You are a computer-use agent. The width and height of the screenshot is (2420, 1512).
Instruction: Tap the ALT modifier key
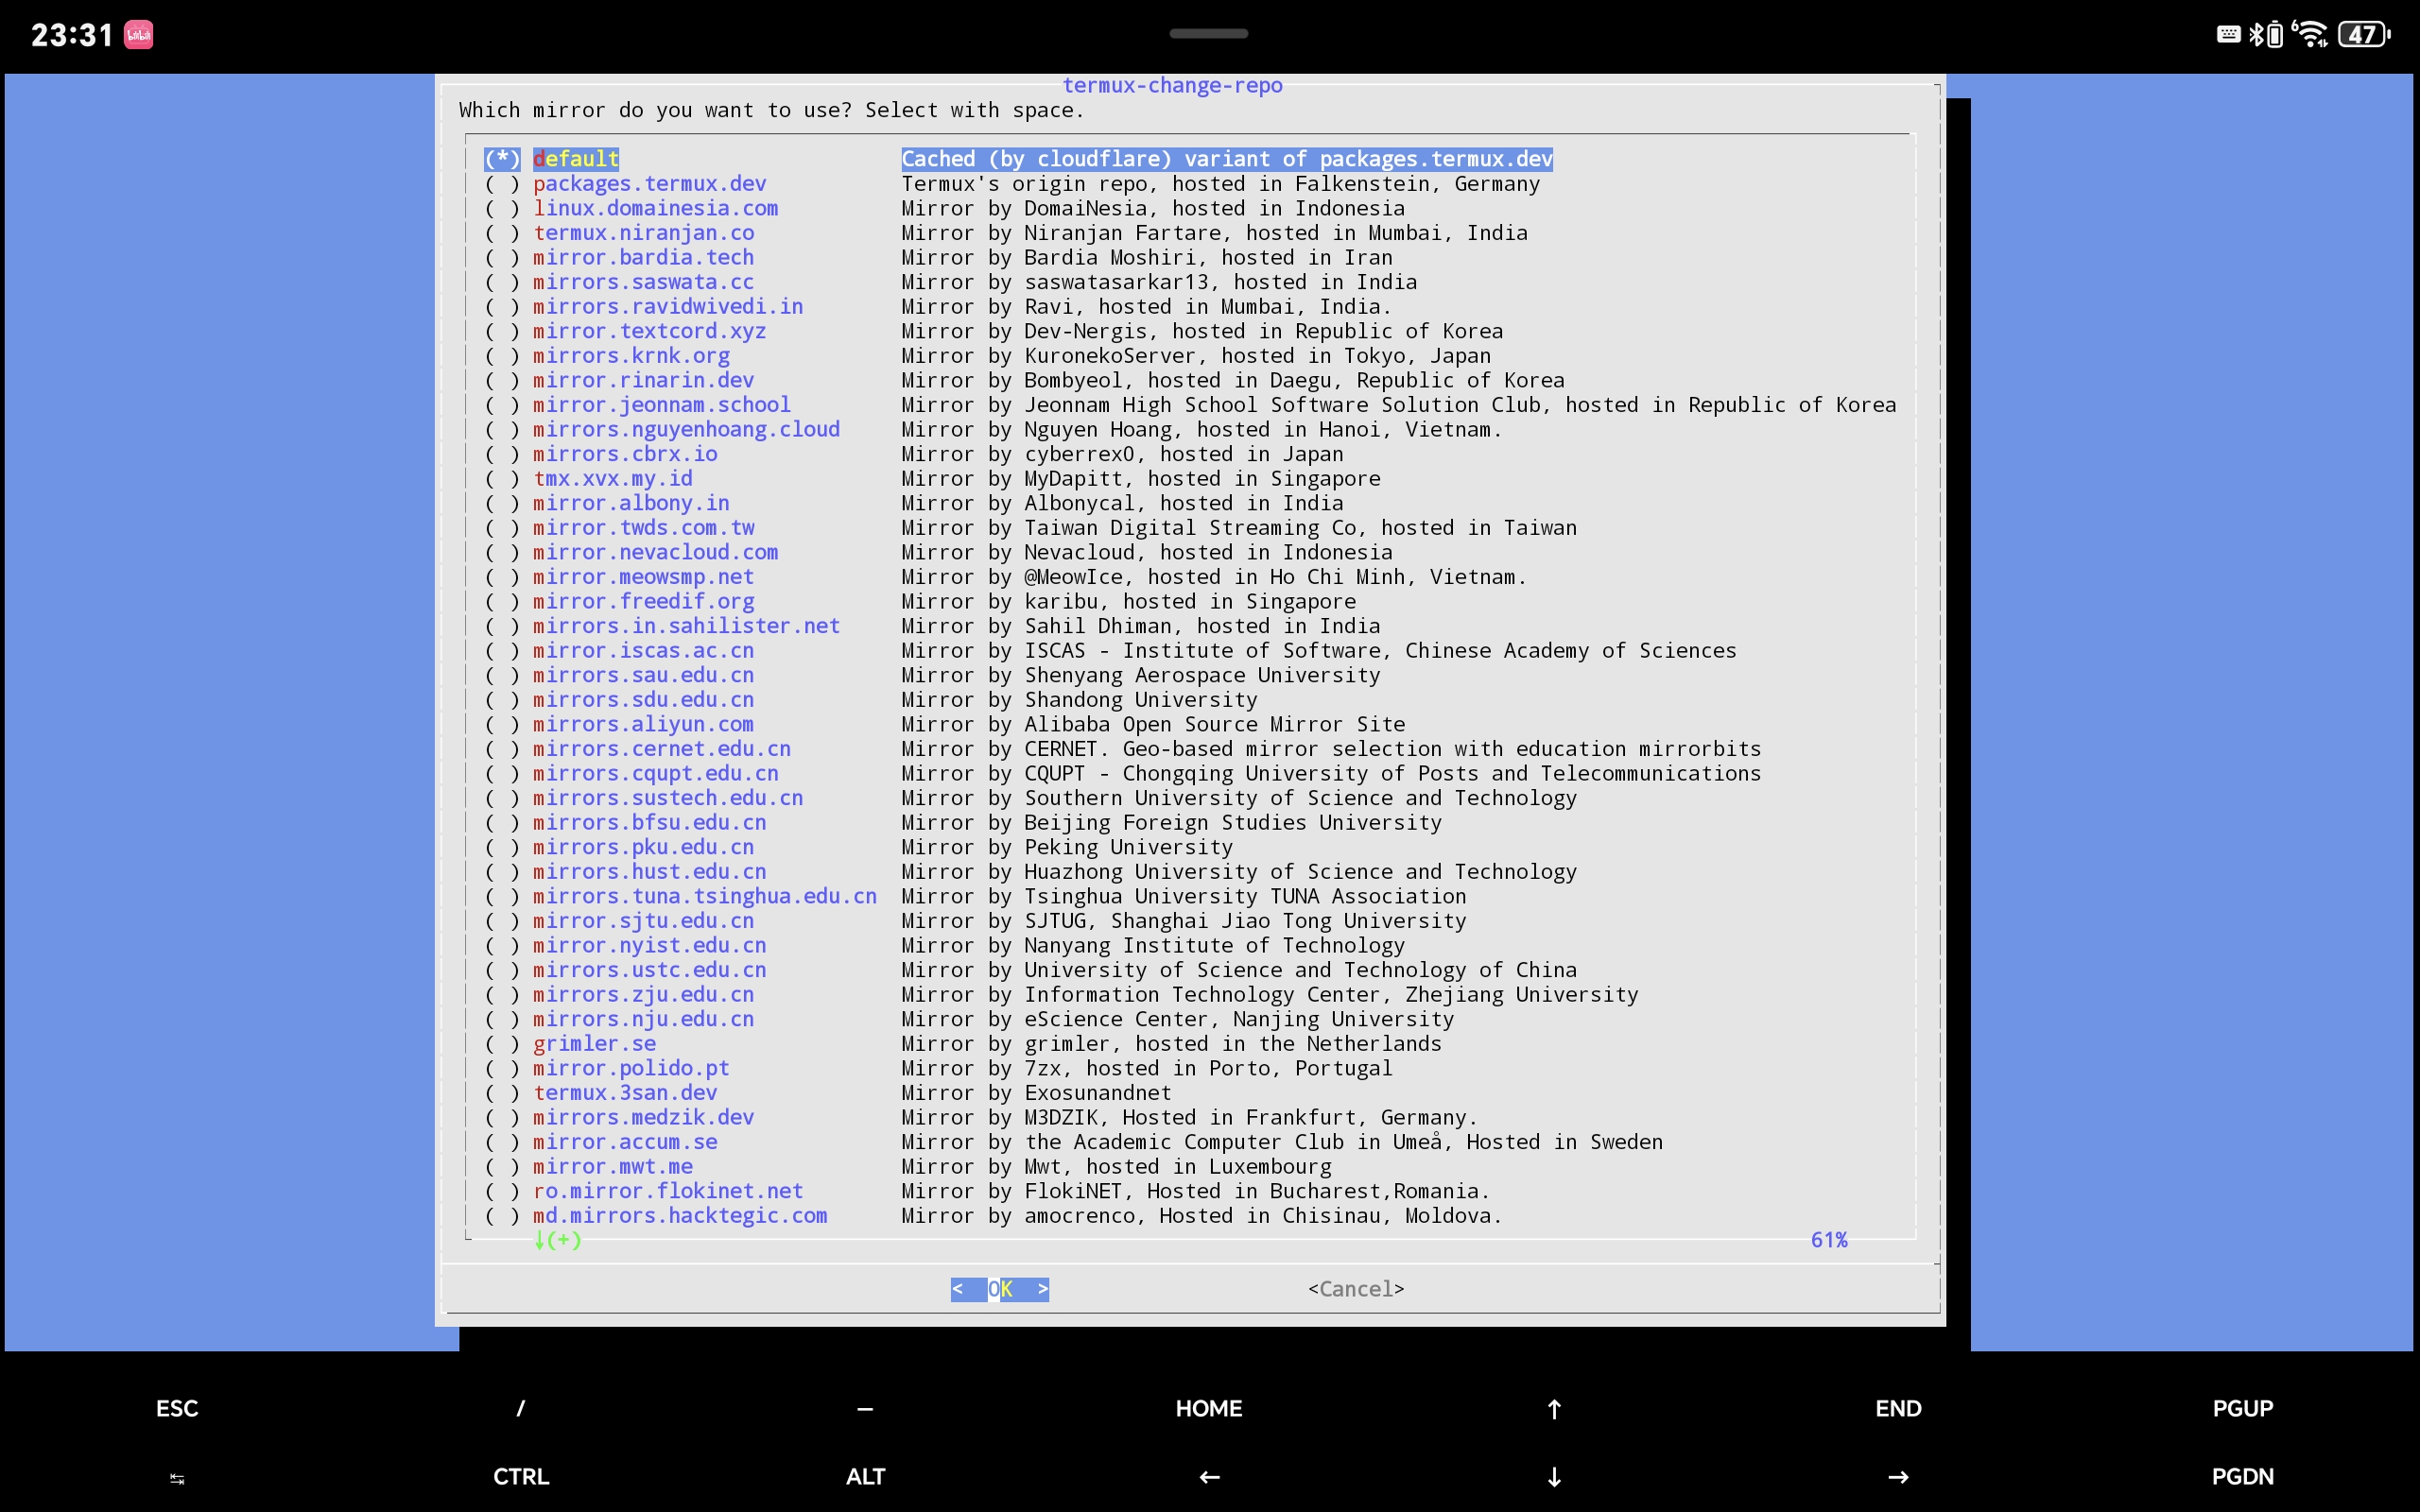[865, 1476]
